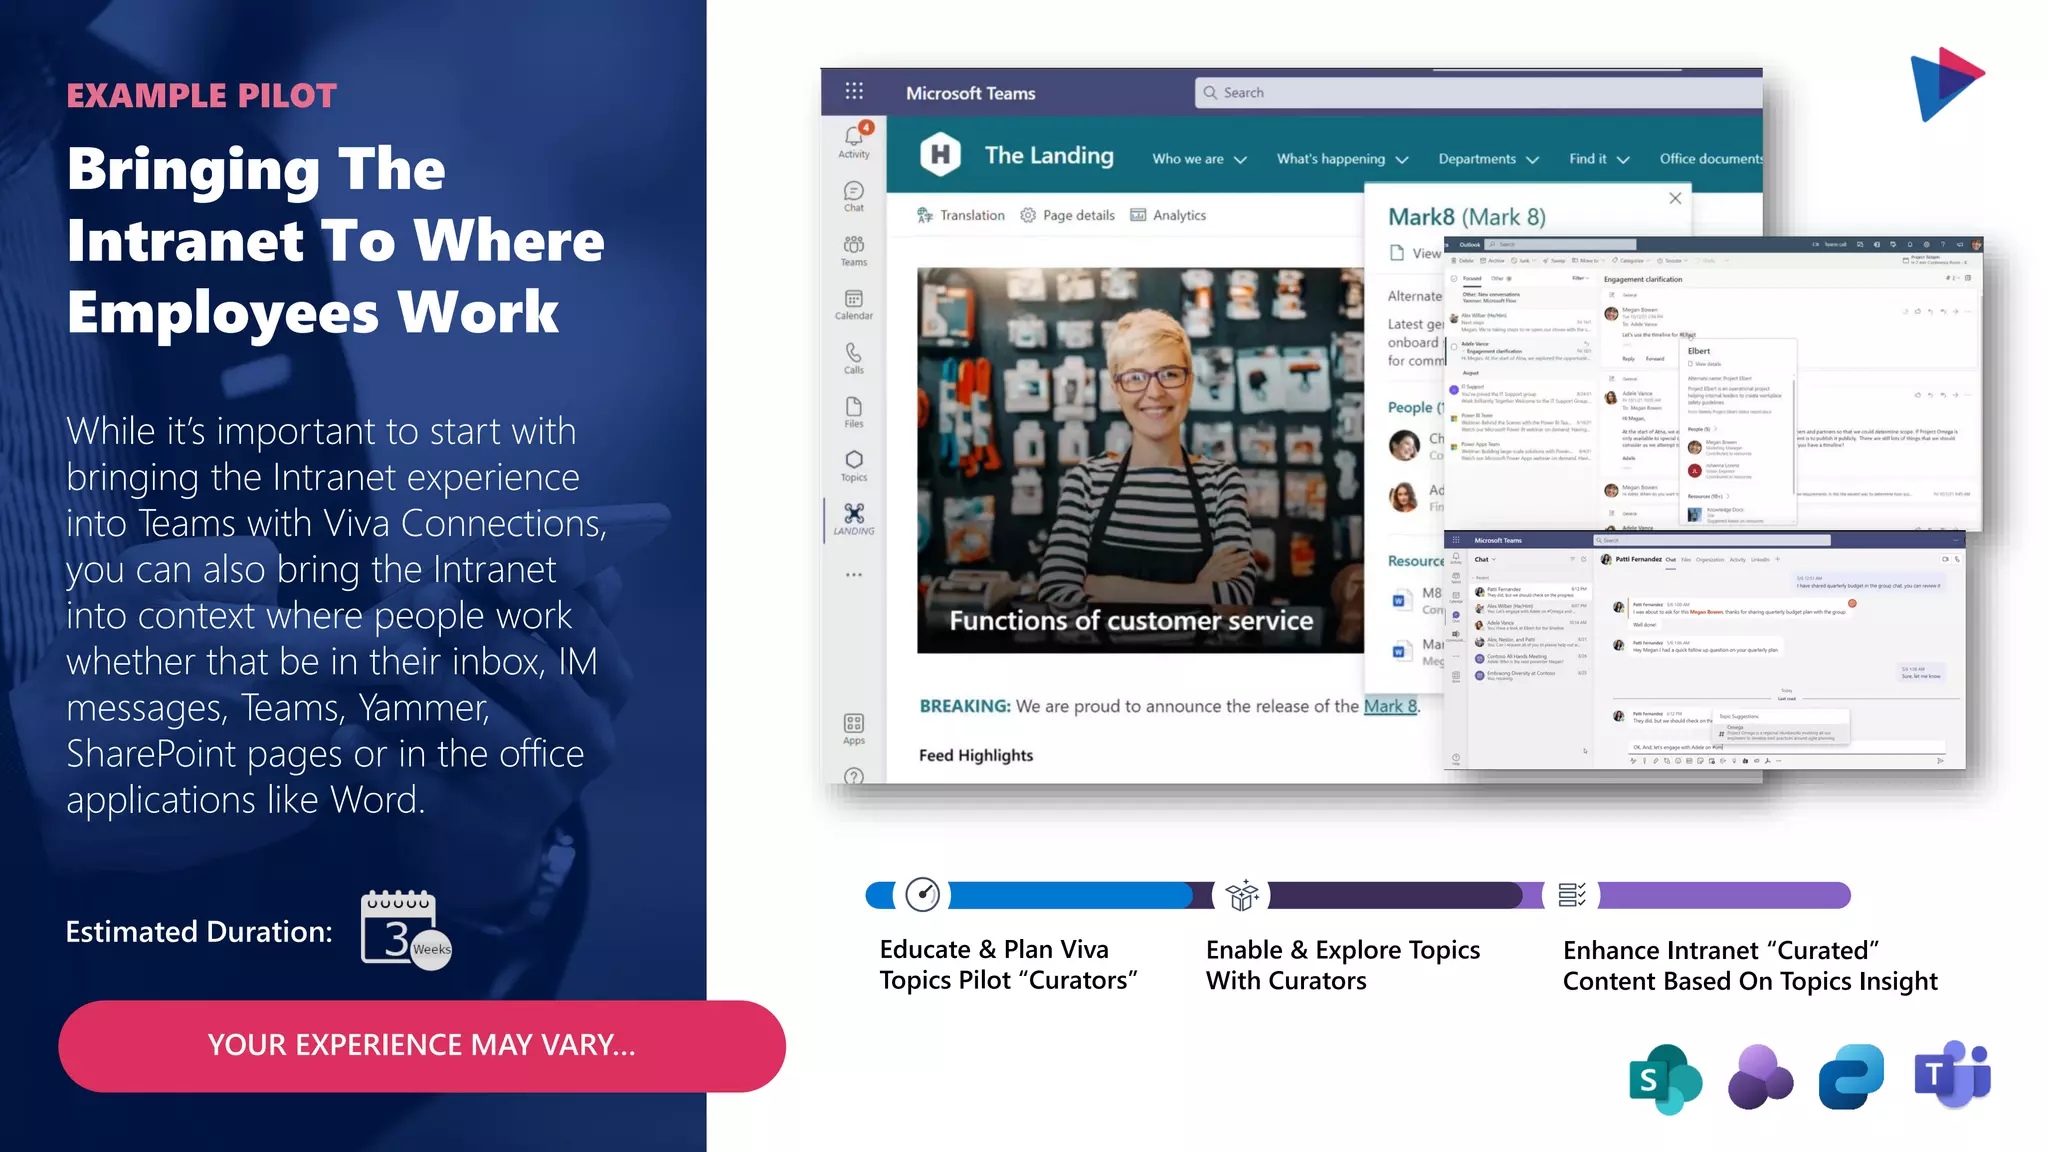Click the checklist icon on pilot timeline
The width and height of the screenshot is (2048, 1152).
click(x=1571, y=895)
